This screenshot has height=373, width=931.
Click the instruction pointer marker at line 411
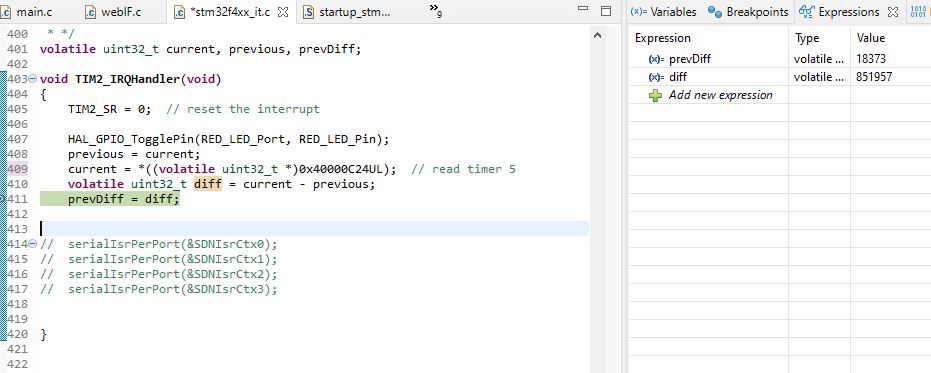pos(3,199)
